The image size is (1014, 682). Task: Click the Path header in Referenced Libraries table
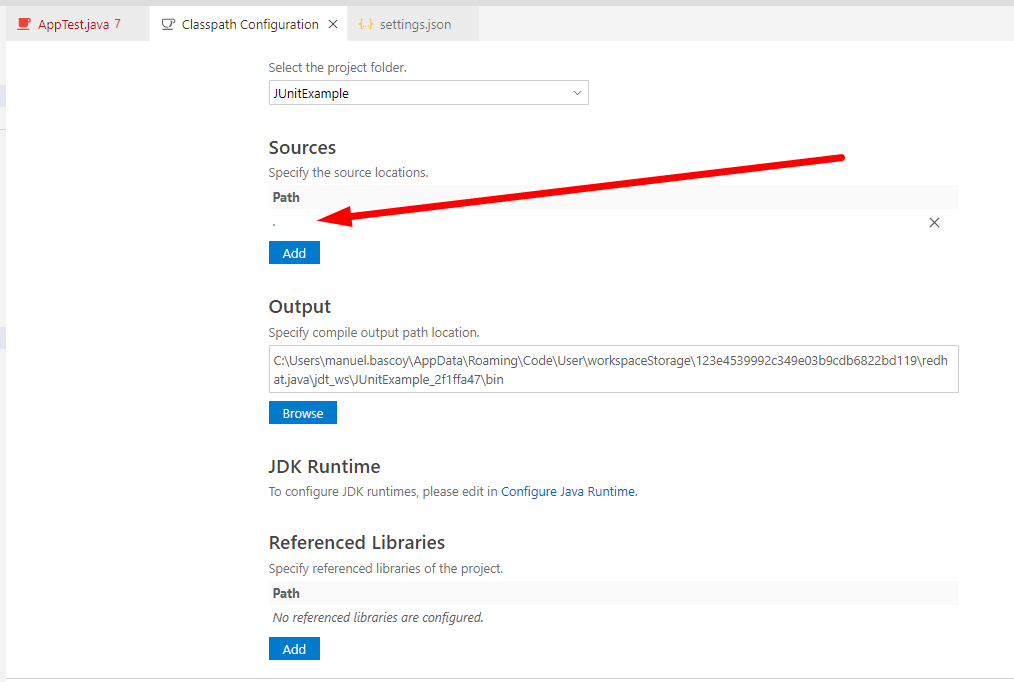coord(286,593)
